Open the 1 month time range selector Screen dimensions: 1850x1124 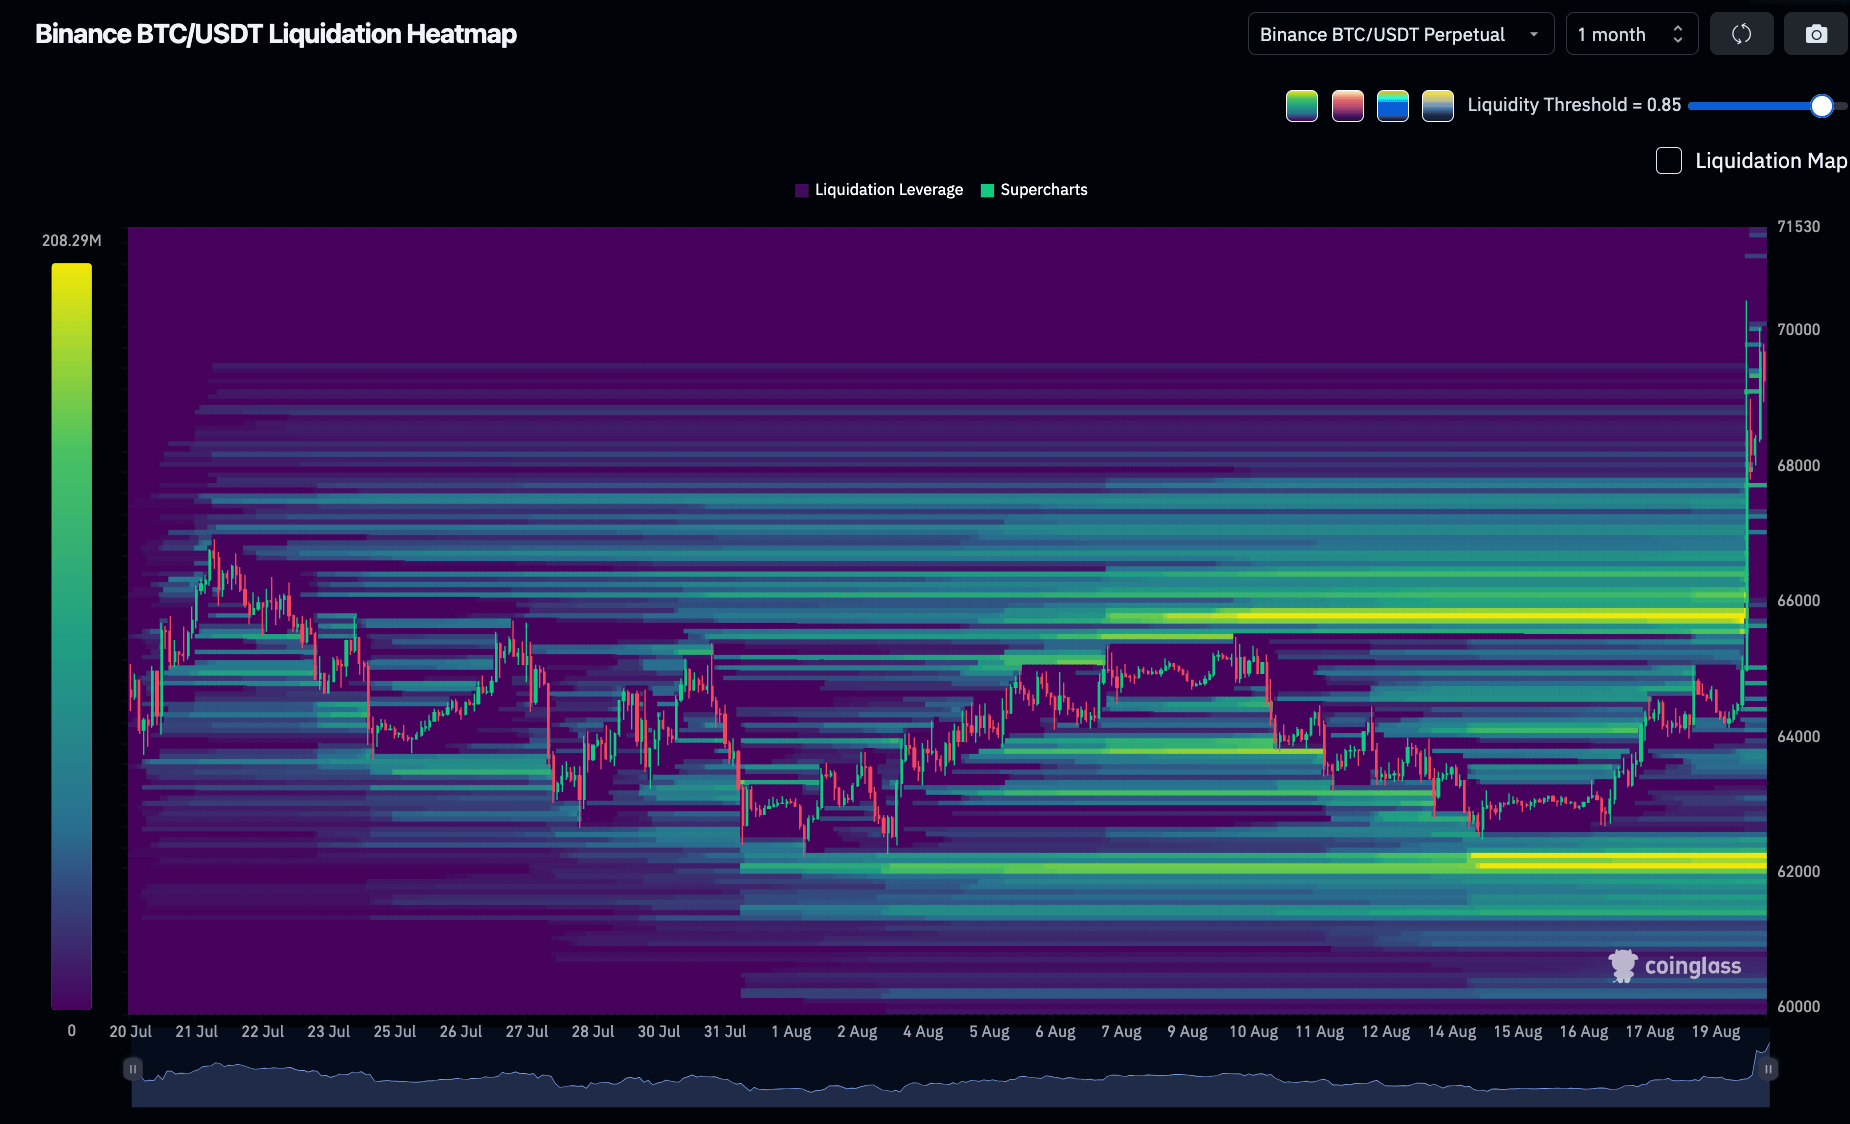tap(1632, 34)
